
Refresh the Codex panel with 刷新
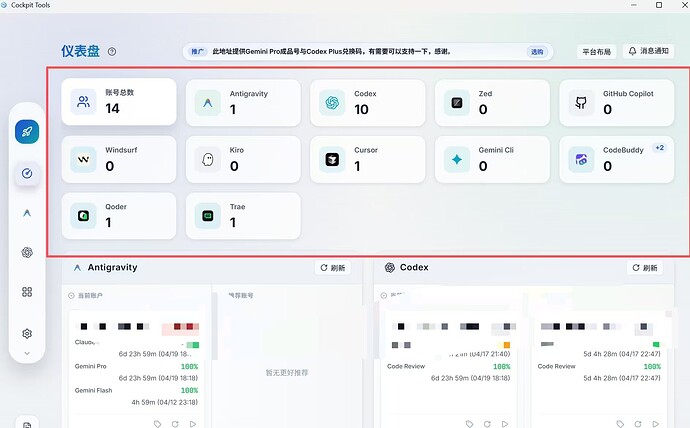(645, 267)
